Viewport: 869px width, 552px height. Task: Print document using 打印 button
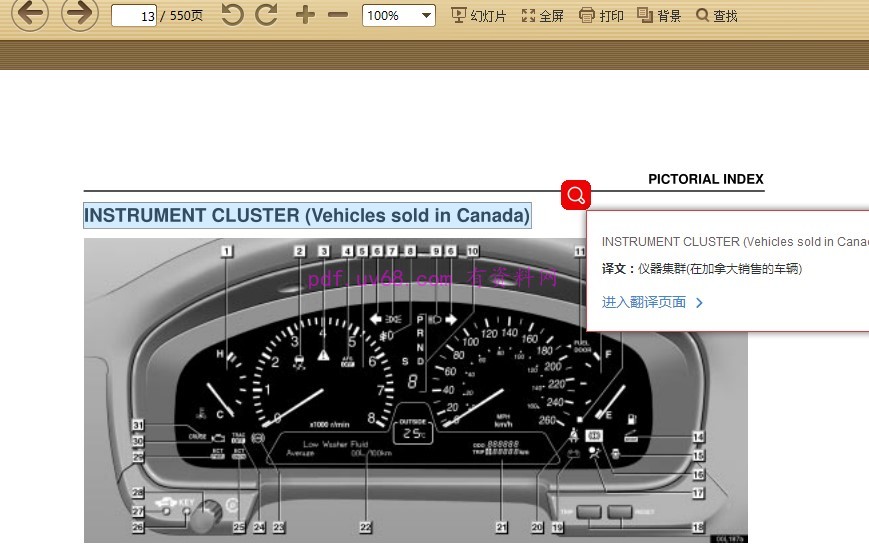pos(602,16)
